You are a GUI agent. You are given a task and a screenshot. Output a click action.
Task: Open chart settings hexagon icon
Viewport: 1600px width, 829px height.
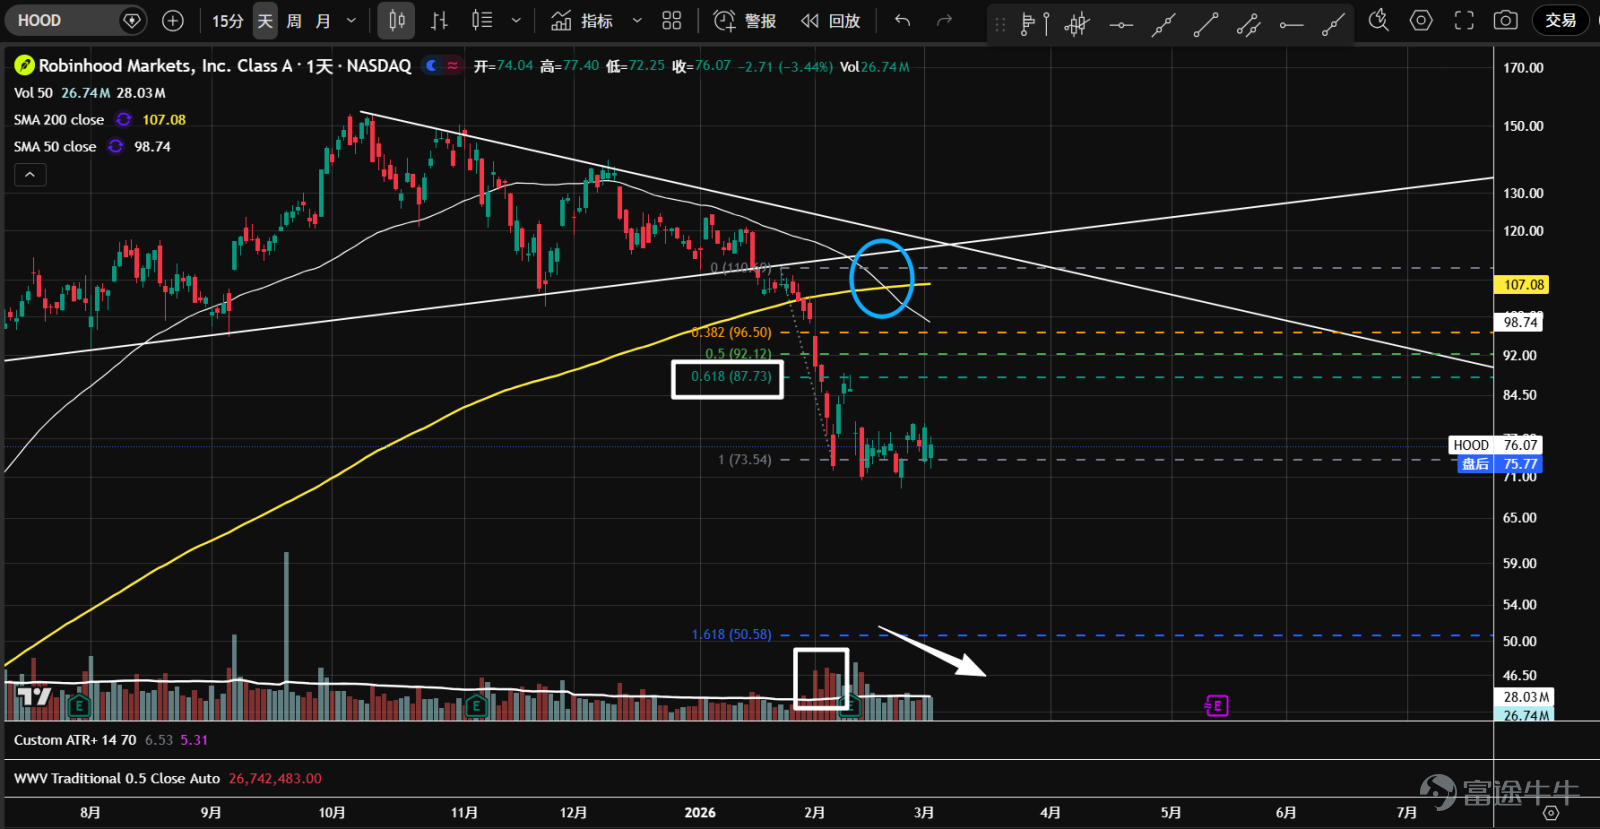point(1421,20)
